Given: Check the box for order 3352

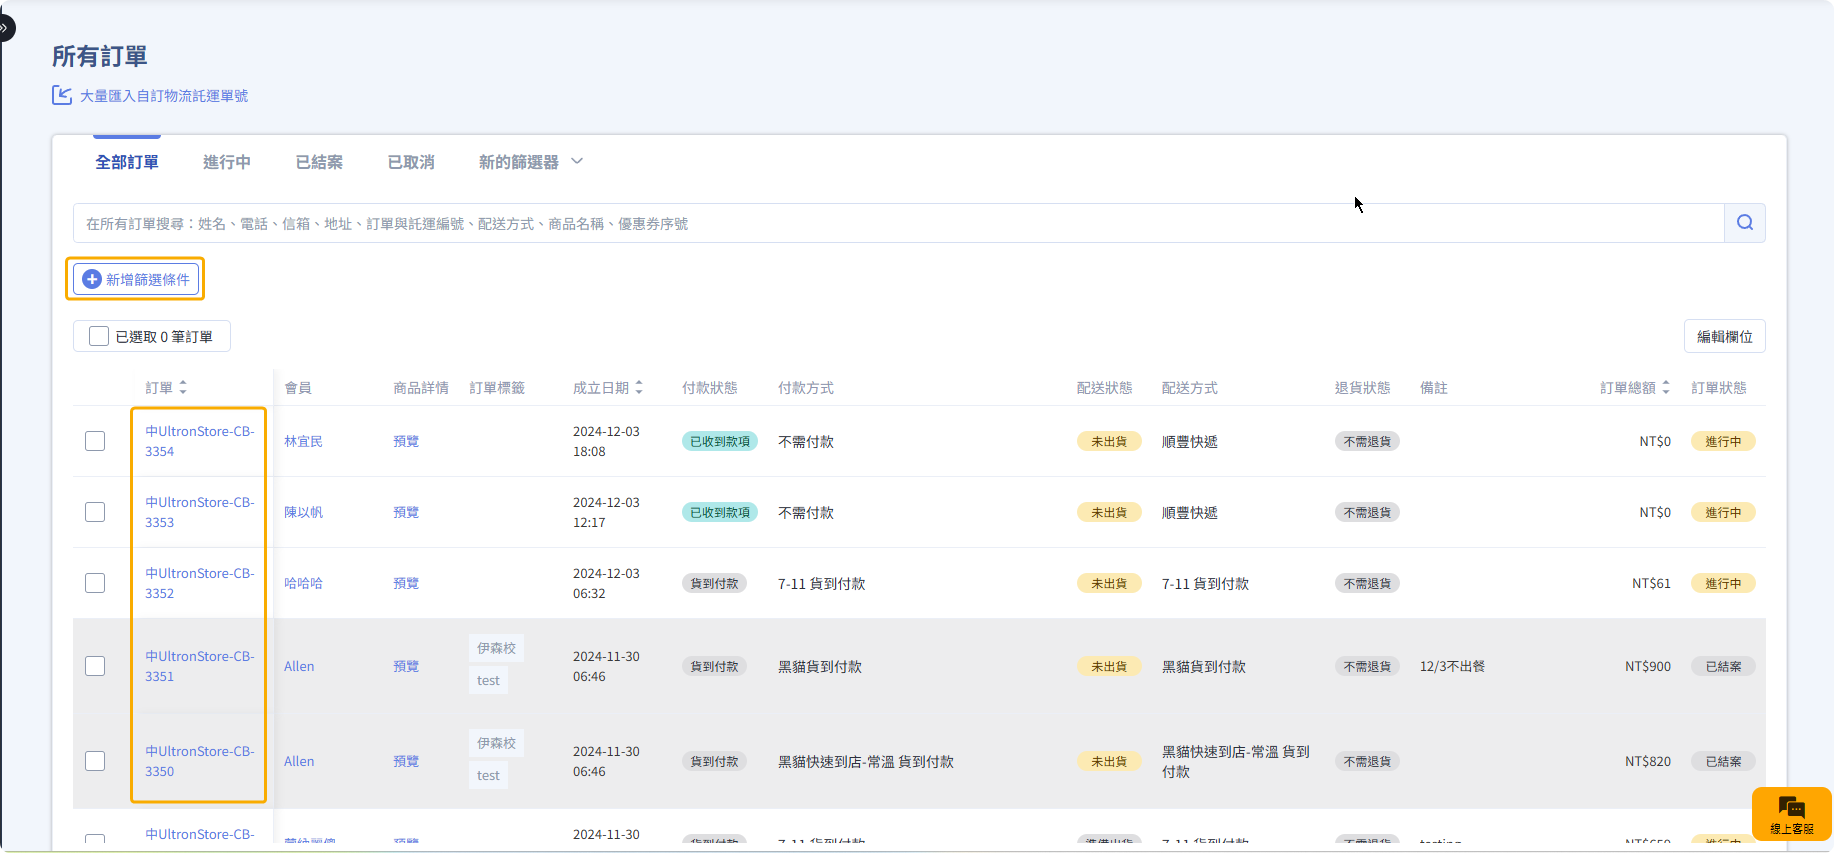Looking at the screenshot, I should [95, 583].
